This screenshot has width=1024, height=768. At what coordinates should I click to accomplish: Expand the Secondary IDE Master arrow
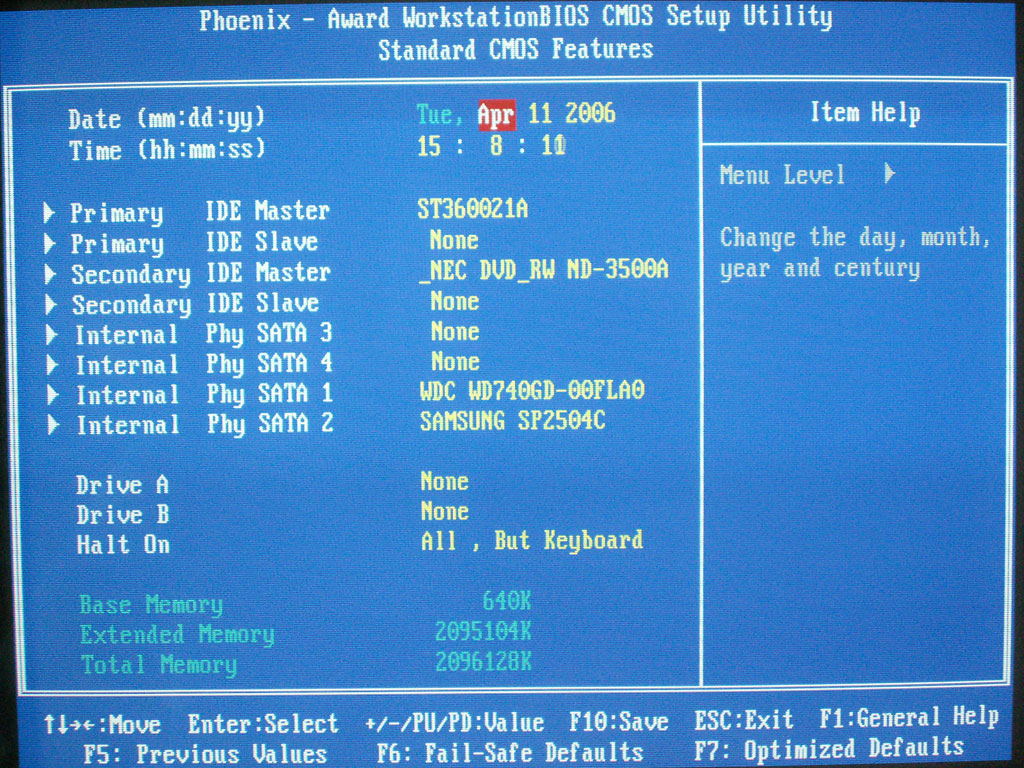click(51, 273)
